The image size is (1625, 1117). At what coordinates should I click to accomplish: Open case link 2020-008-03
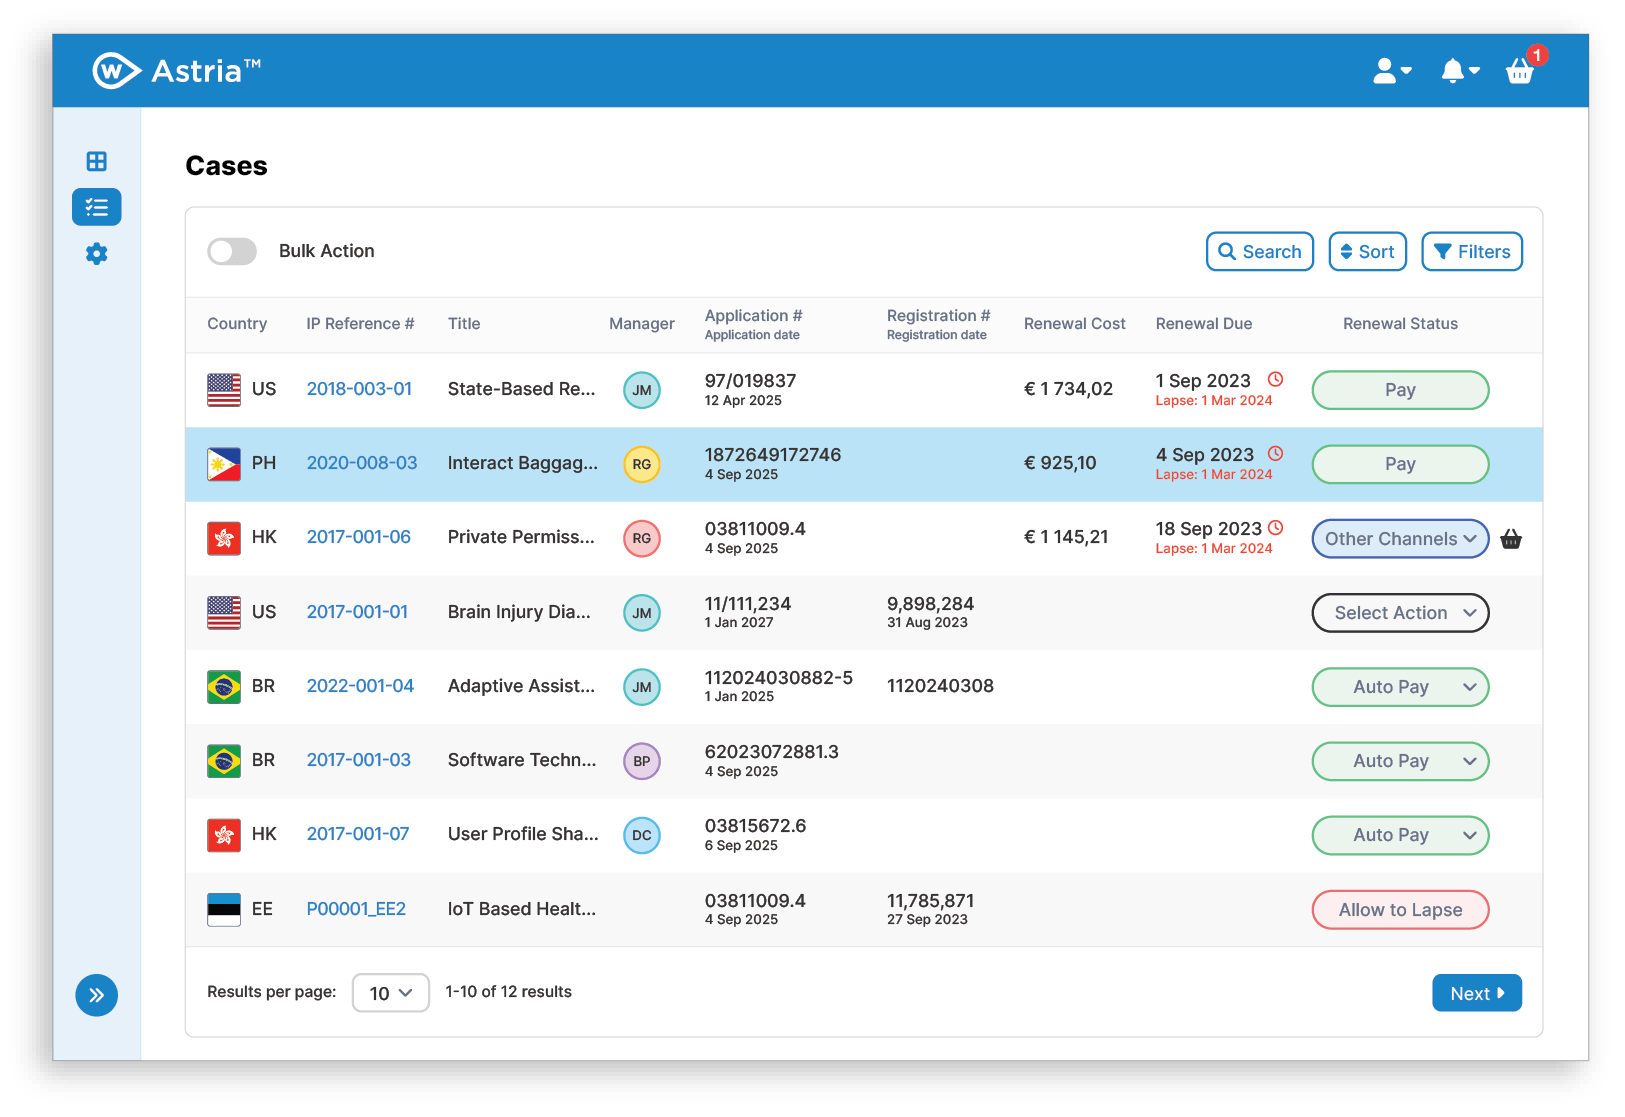[x=362, y=463]
